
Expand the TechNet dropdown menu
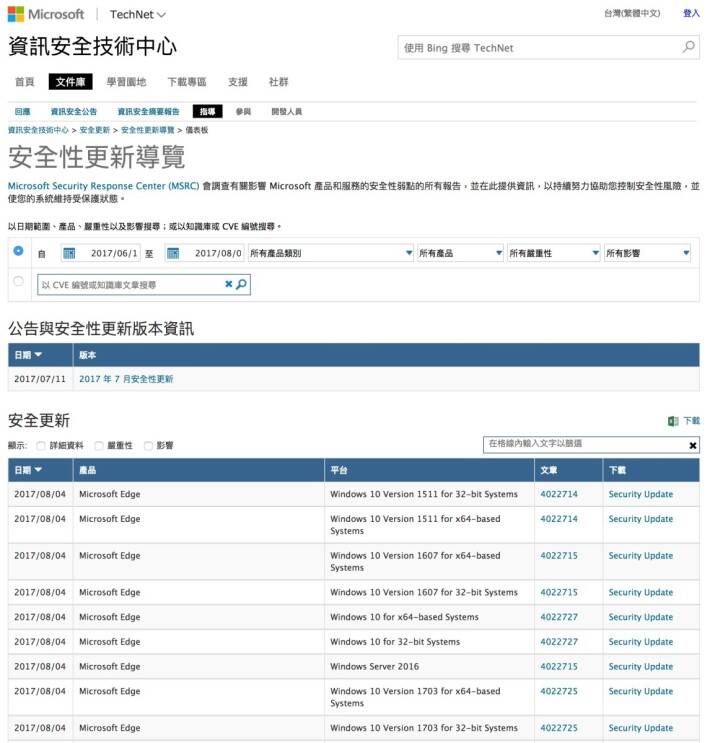(x=137, y=15)
